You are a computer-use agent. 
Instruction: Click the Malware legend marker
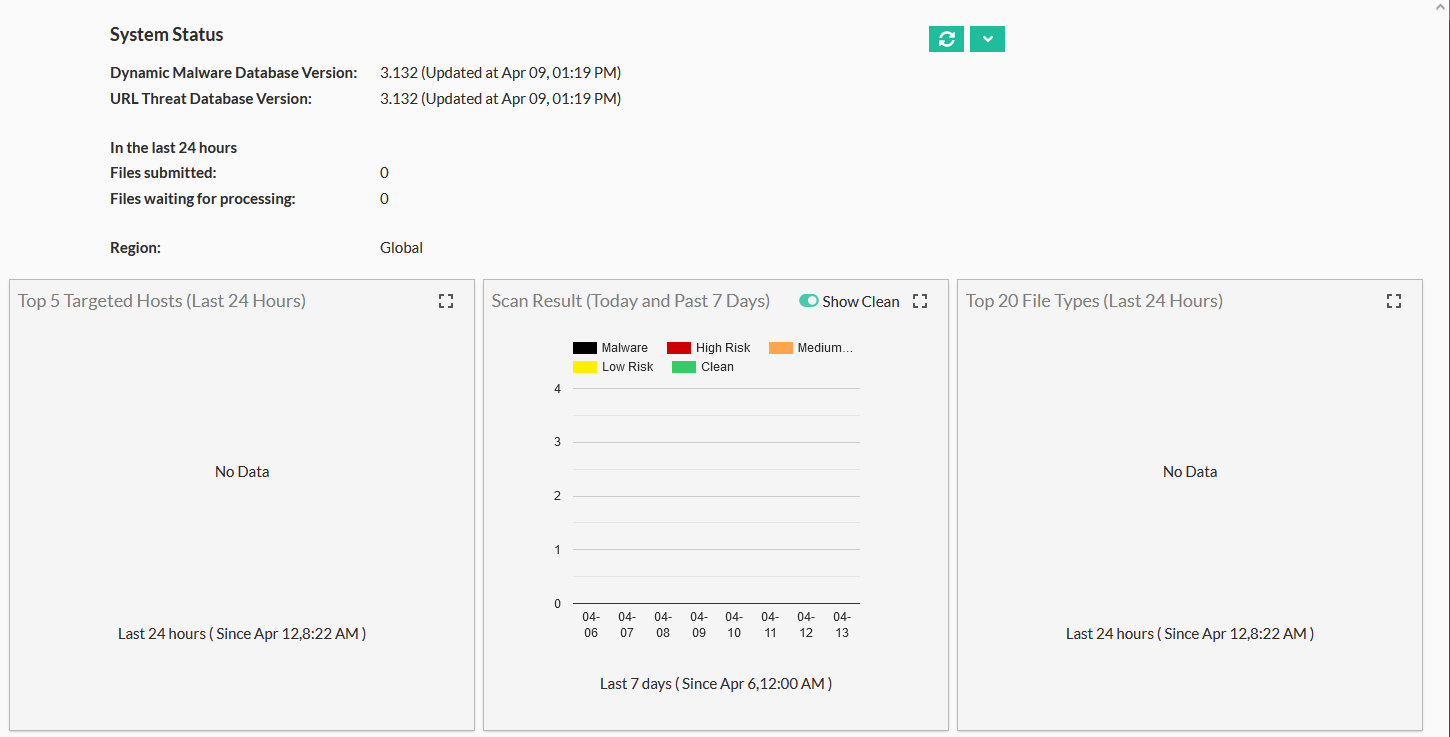click(584, 347)
